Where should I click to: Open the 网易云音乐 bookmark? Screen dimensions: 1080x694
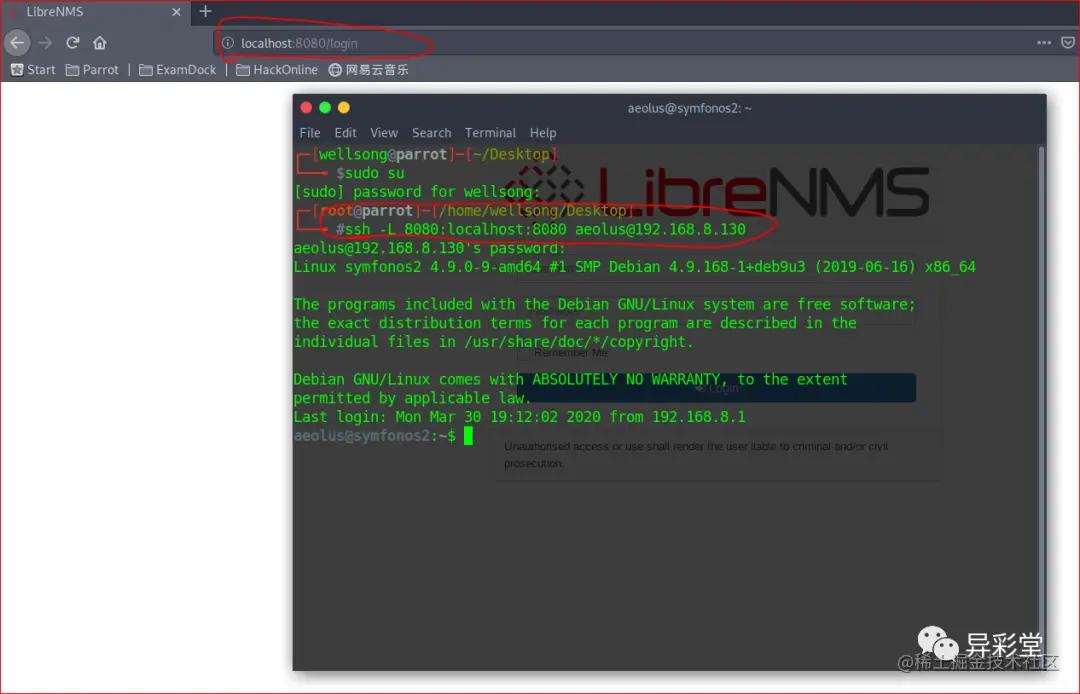coord(368,70)
